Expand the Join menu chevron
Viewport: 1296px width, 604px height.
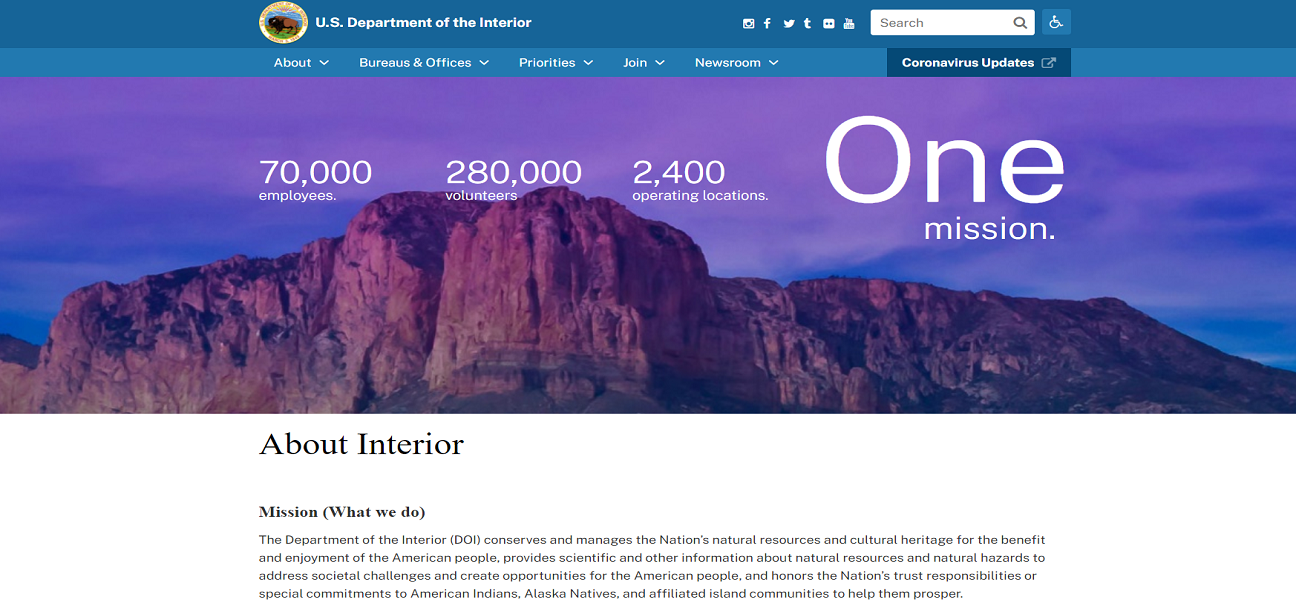[659, 62]
